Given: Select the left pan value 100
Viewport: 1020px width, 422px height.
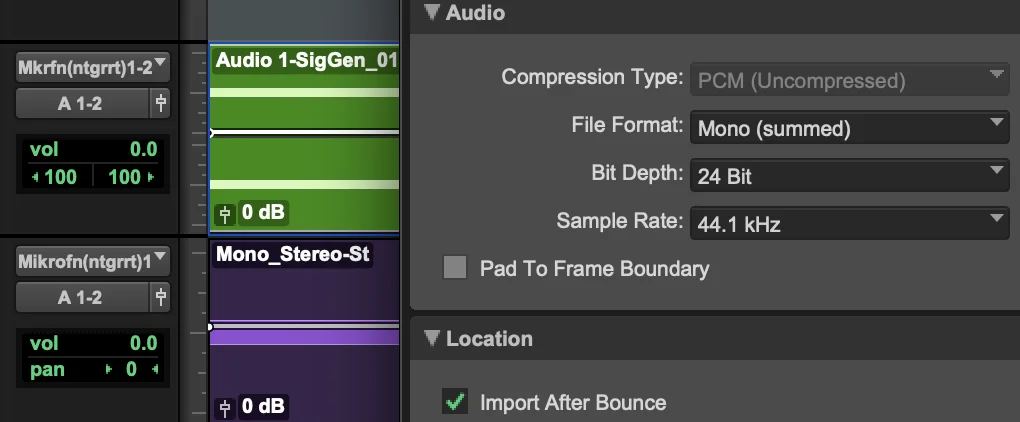Looking at the screenshot, I should pos(57,176).
